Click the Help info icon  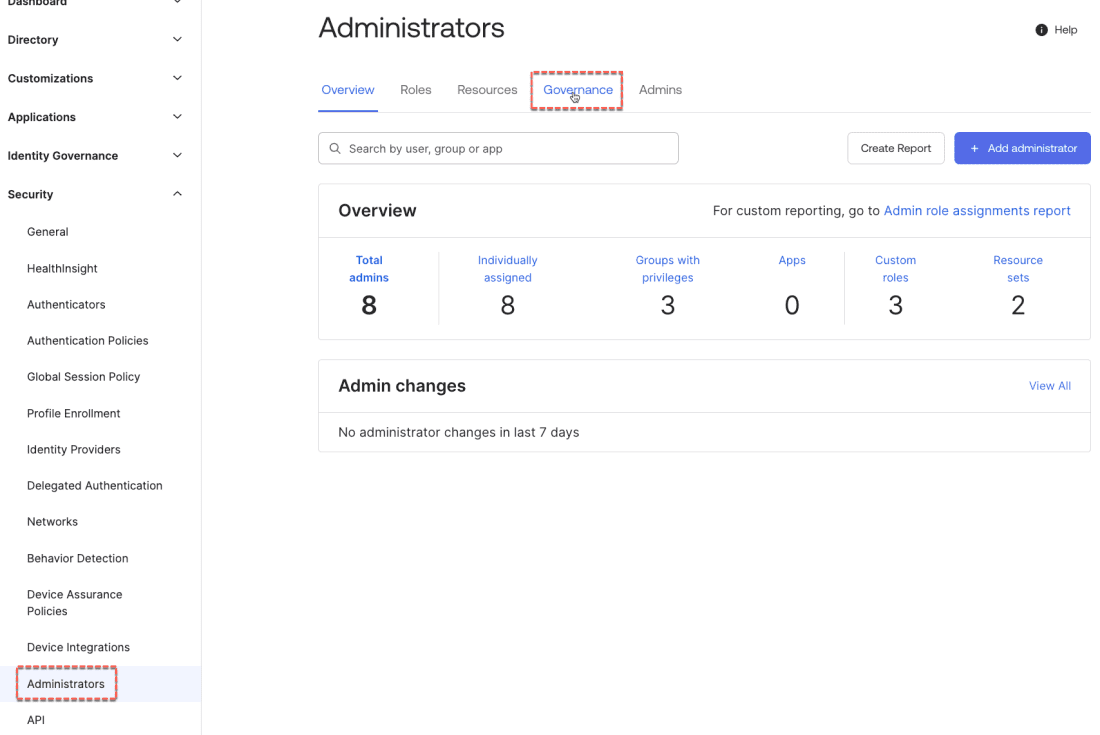click(x=1041, y=30)
